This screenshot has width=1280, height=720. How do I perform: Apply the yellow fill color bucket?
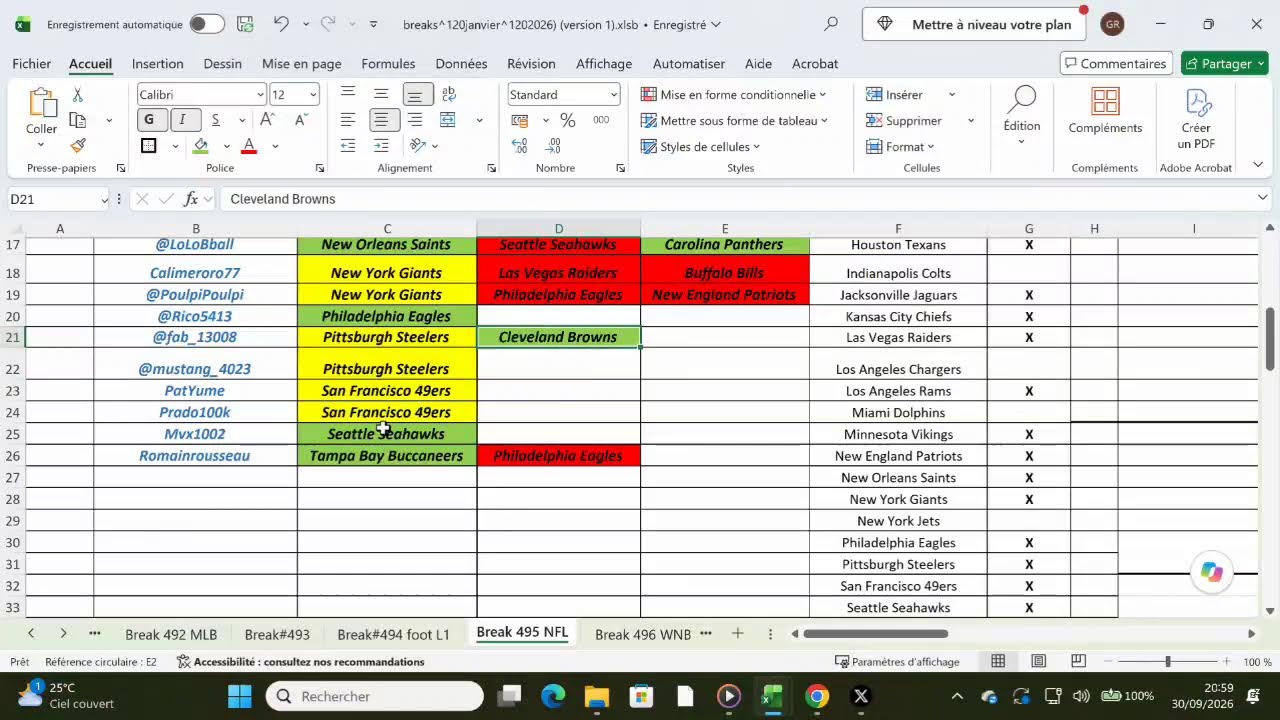tap(201, 146)
